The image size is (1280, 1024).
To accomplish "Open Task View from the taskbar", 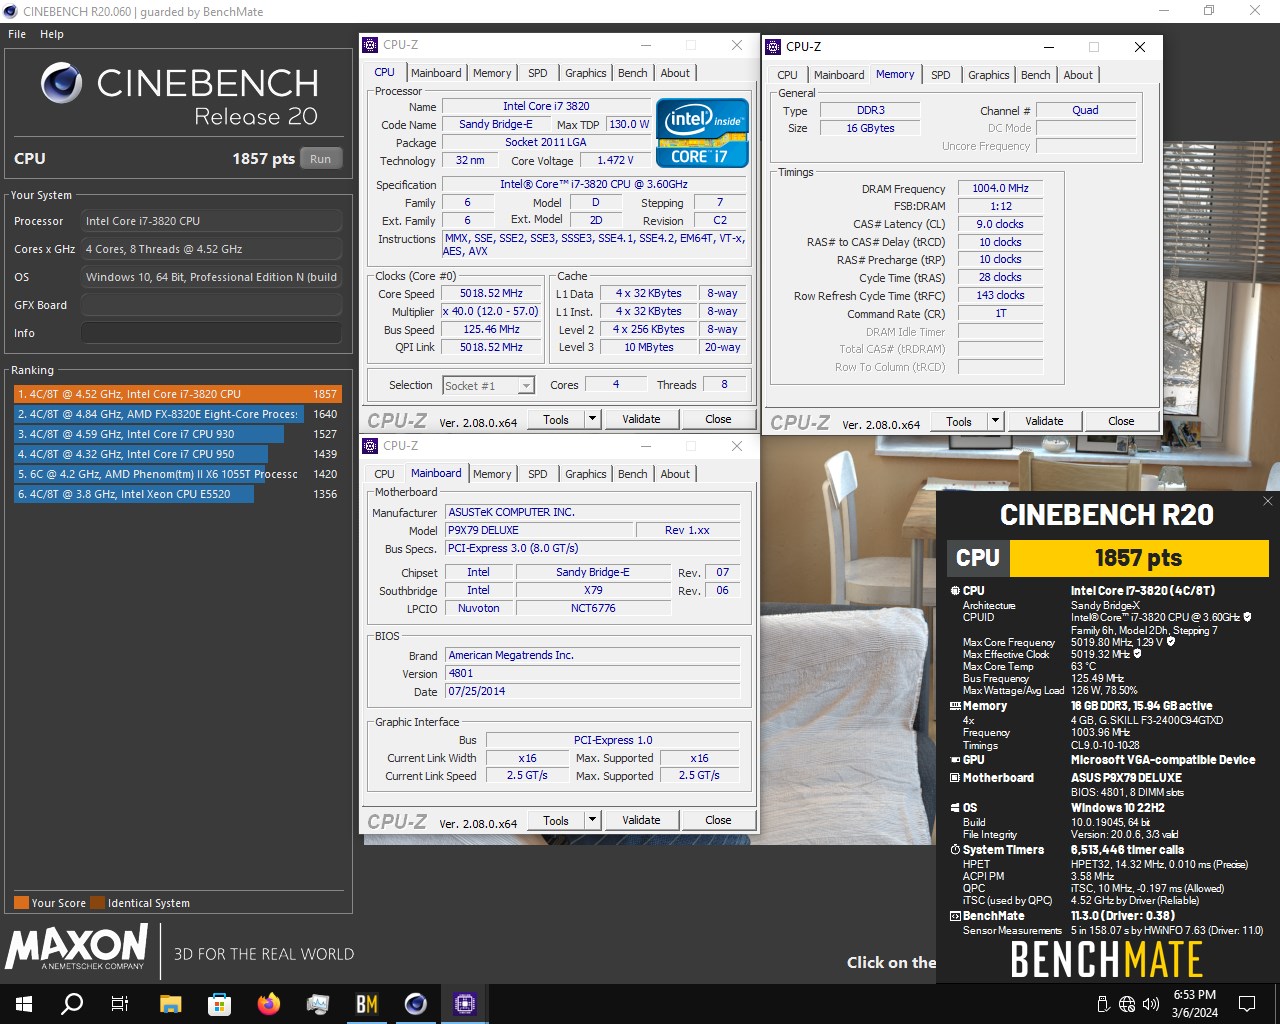I will click(120, 1003).
